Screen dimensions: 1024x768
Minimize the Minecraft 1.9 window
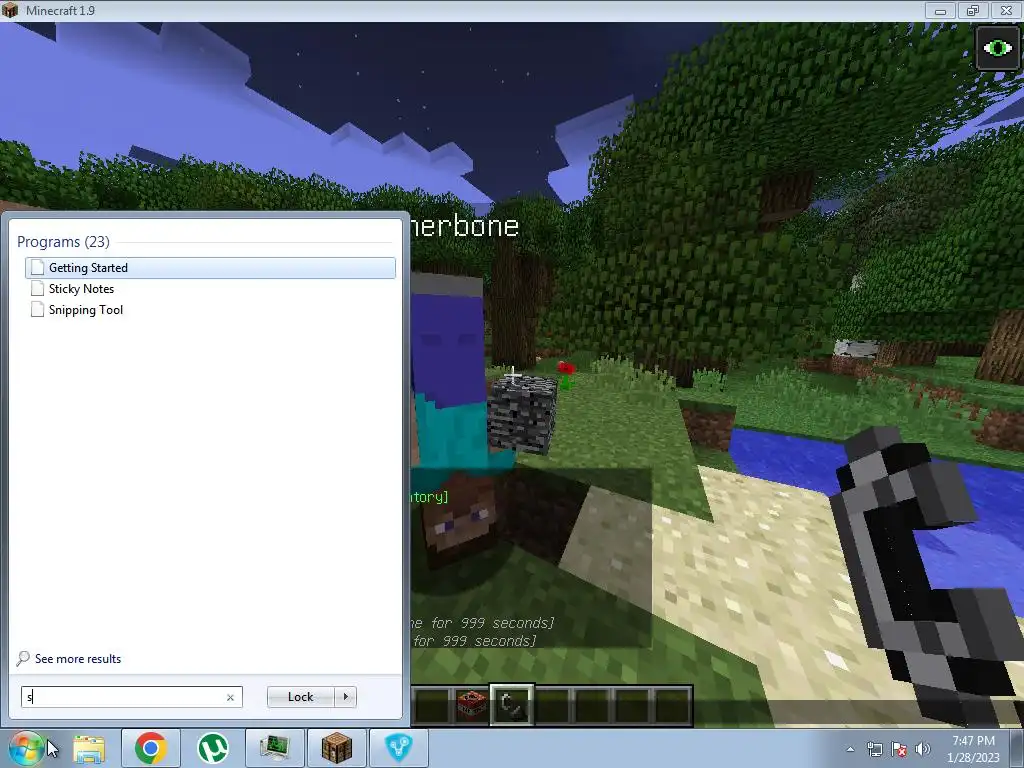click(940, 10)
